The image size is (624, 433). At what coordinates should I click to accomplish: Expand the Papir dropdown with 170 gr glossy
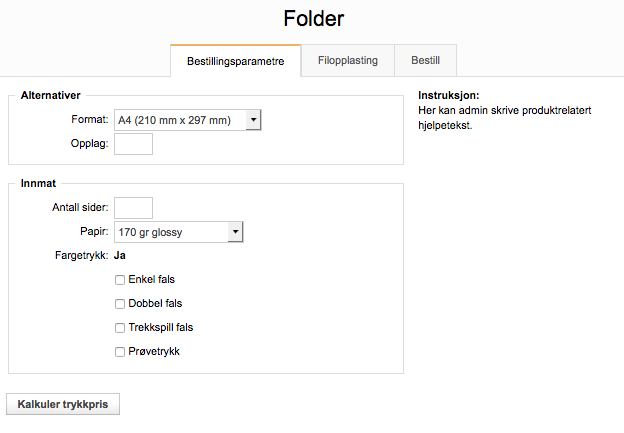point(179,232)
